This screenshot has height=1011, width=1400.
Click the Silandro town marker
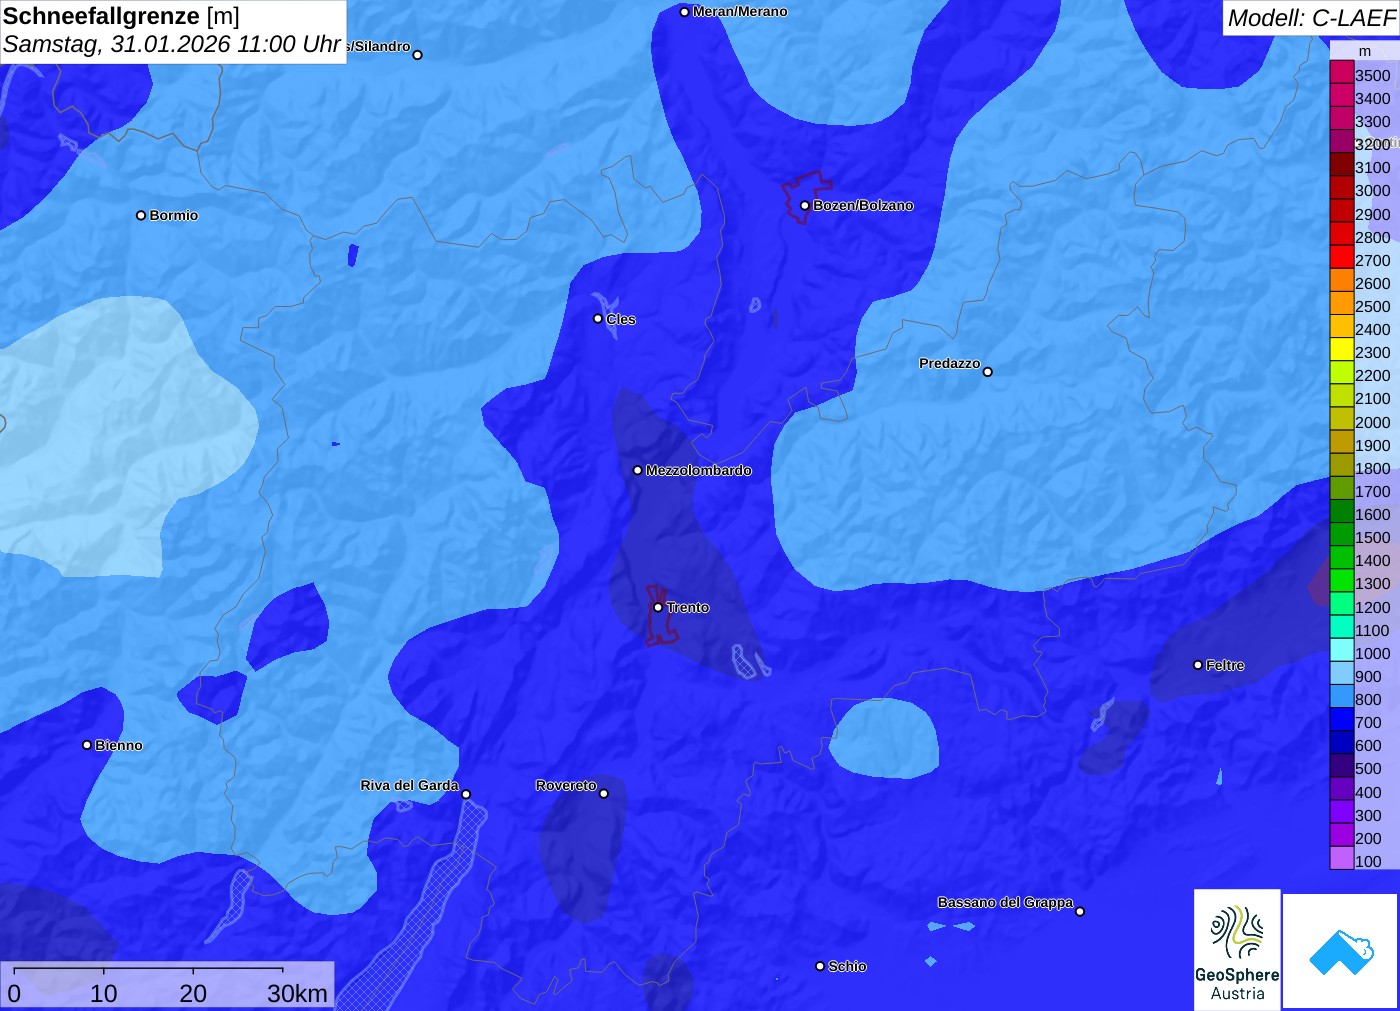[x=418, y=55]
